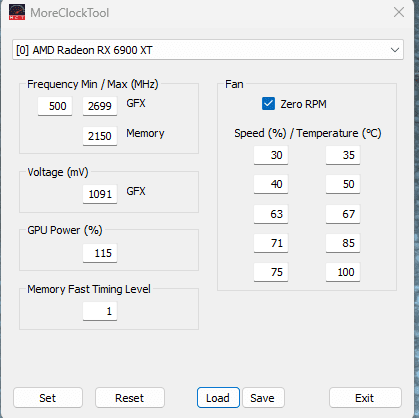Expand the AMD Radeon RX 6900 XT dropdown

208,50
